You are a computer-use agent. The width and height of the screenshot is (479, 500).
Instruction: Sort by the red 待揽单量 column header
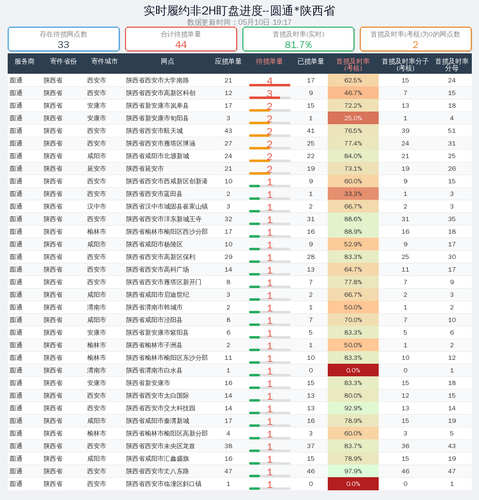269,62
